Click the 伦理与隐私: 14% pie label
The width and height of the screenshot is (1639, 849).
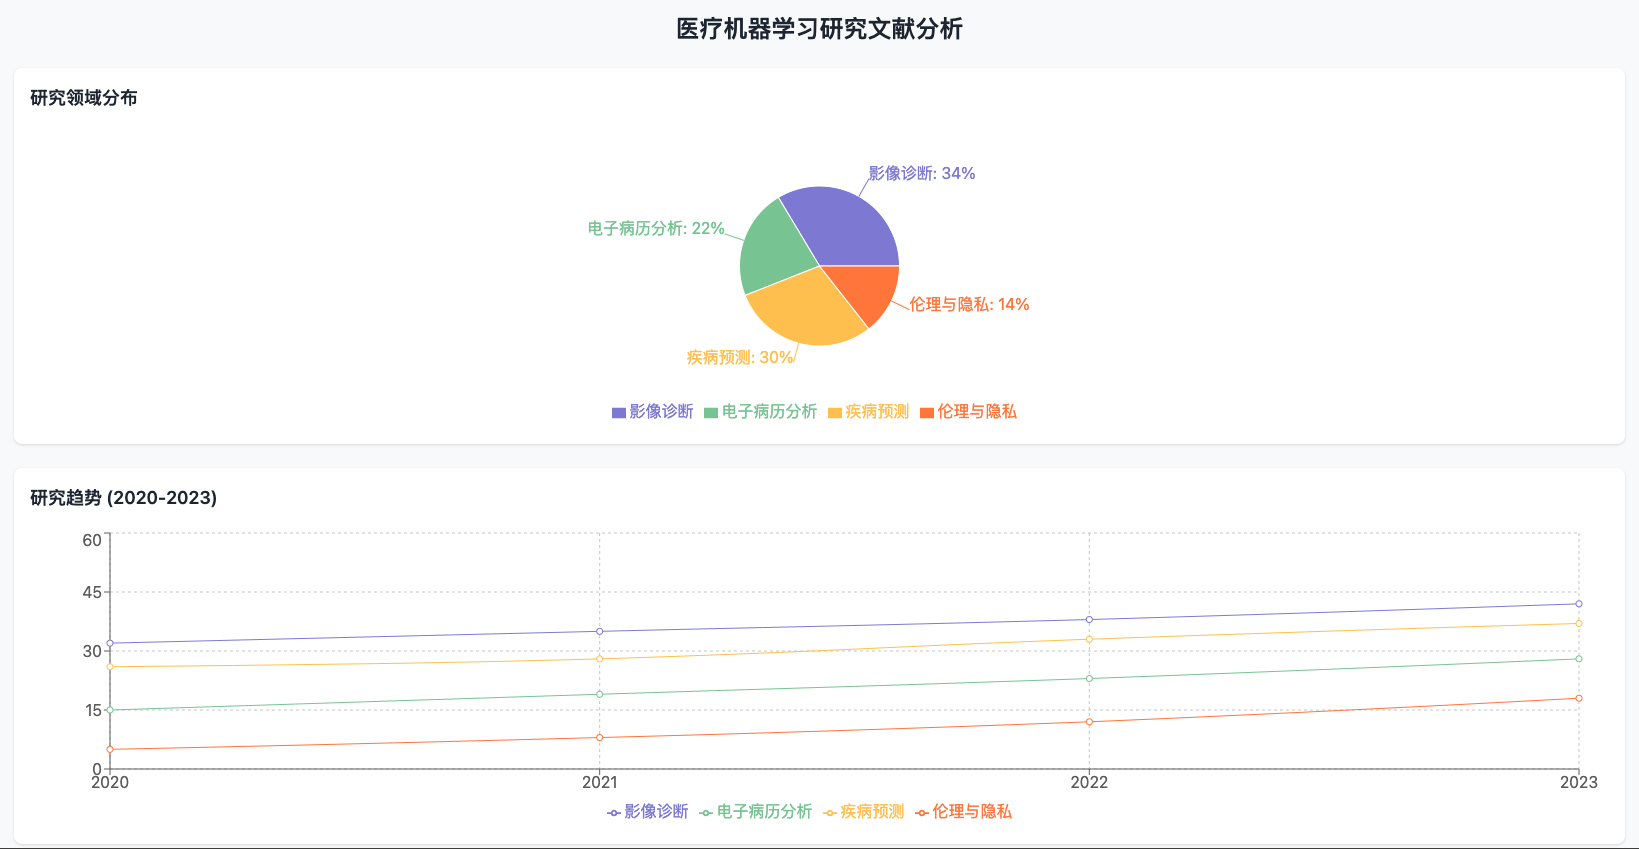click(x=969, y=305)
